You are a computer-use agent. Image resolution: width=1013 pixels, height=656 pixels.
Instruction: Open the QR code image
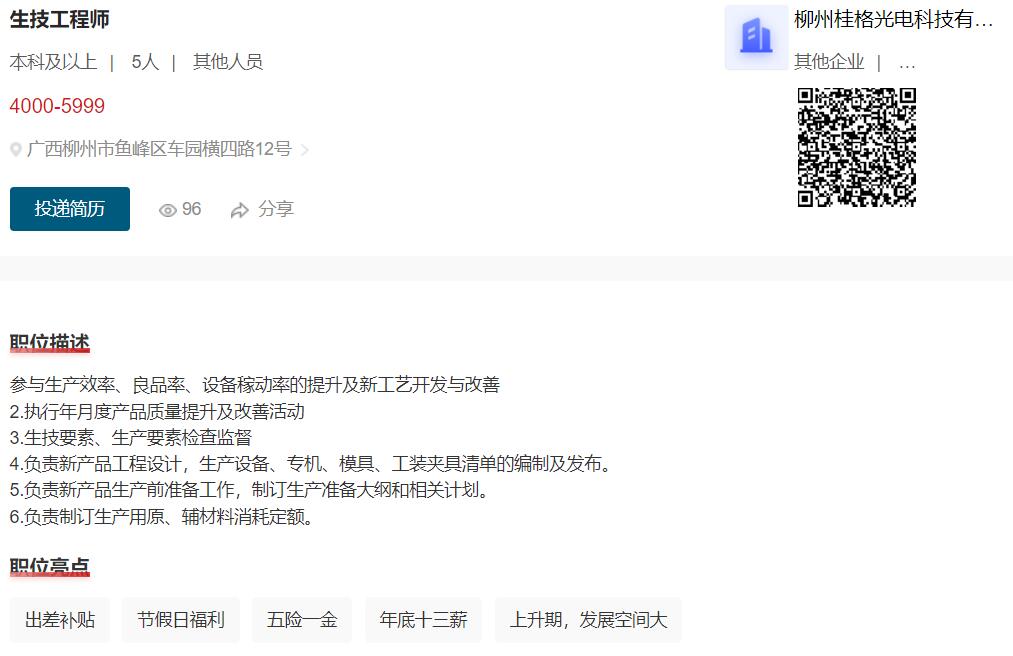click(857, 147)
